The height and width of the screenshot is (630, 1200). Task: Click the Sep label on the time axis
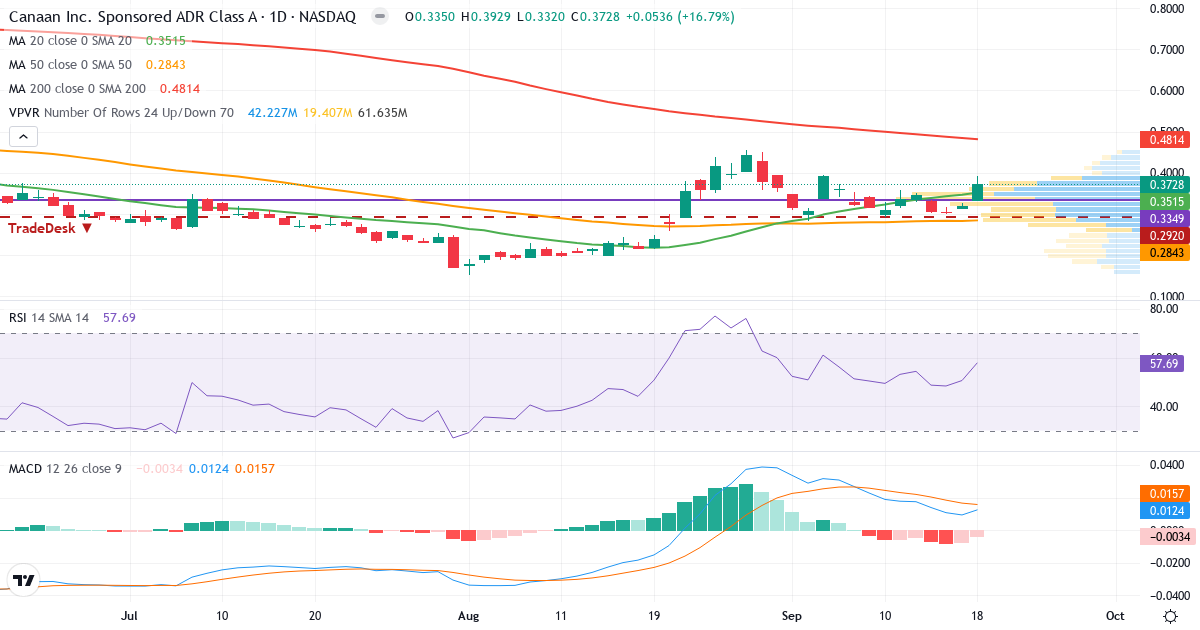(x=792, y=615)
